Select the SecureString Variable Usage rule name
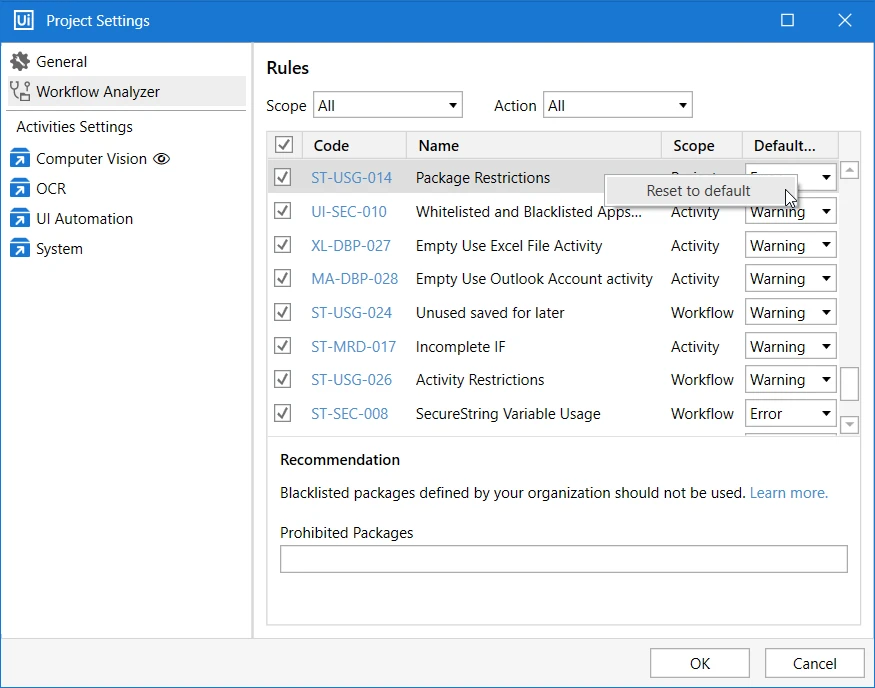The image size is (875, 688). 508,413
